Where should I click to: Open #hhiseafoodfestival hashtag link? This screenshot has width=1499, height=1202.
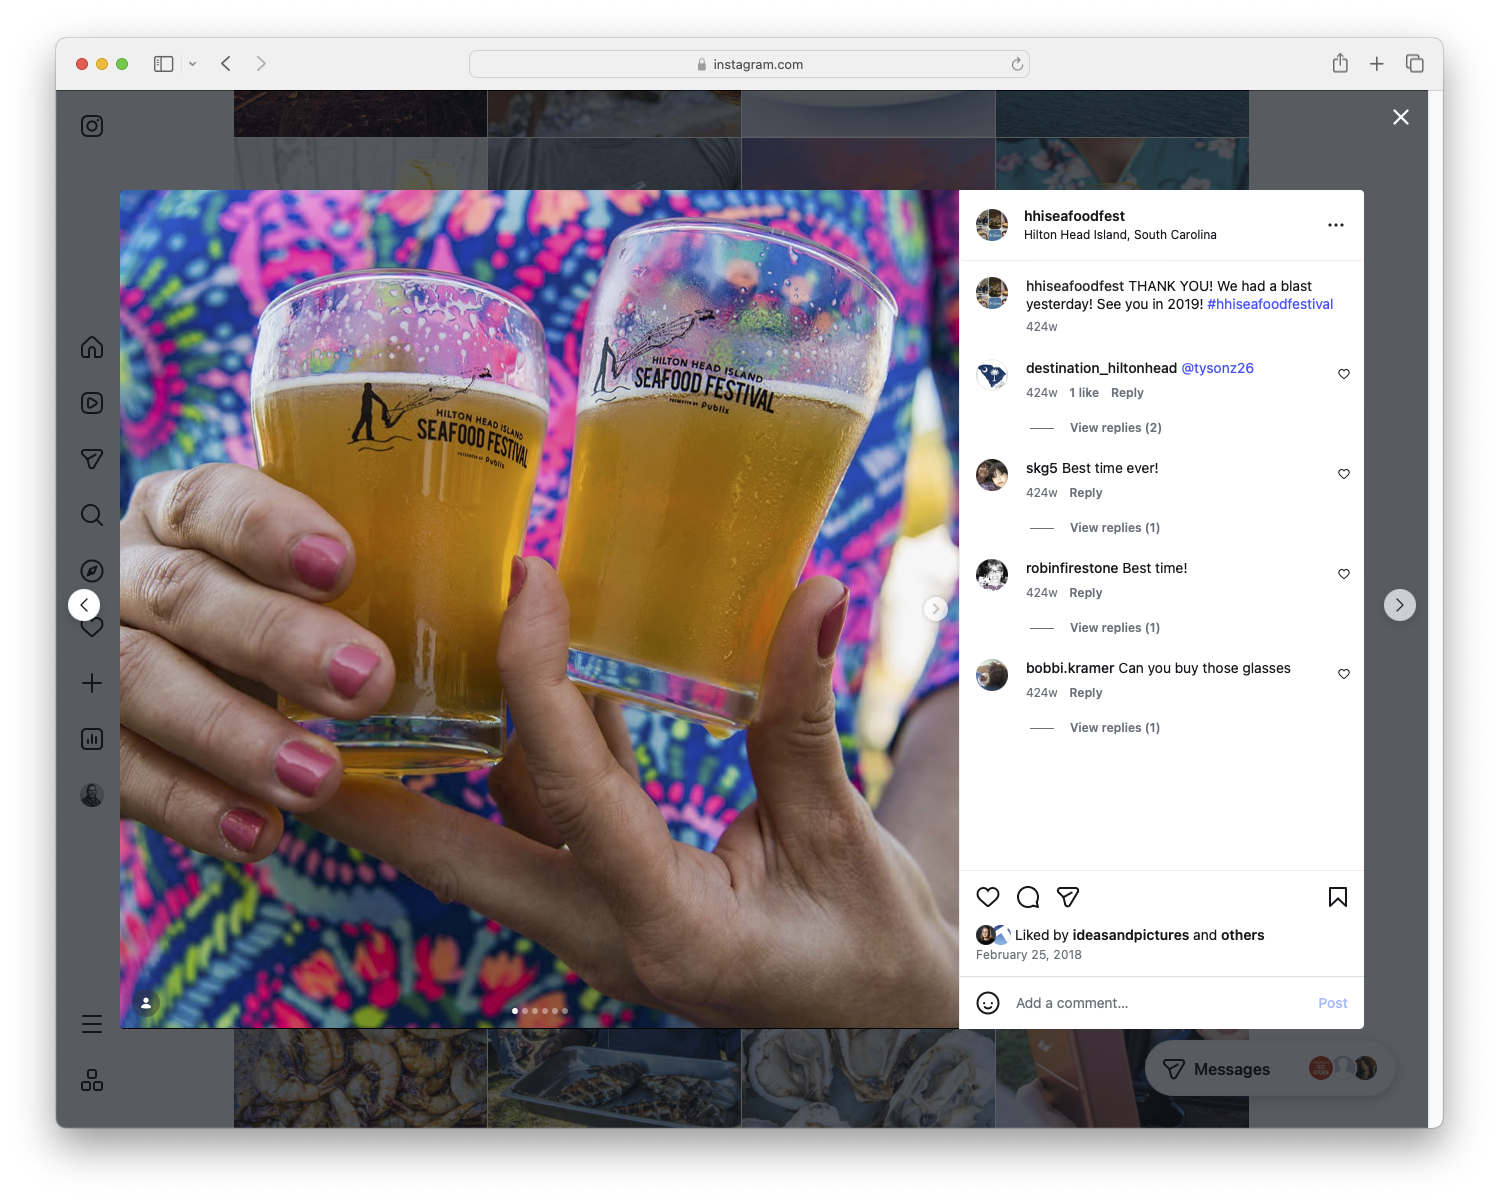point(1270,304)
